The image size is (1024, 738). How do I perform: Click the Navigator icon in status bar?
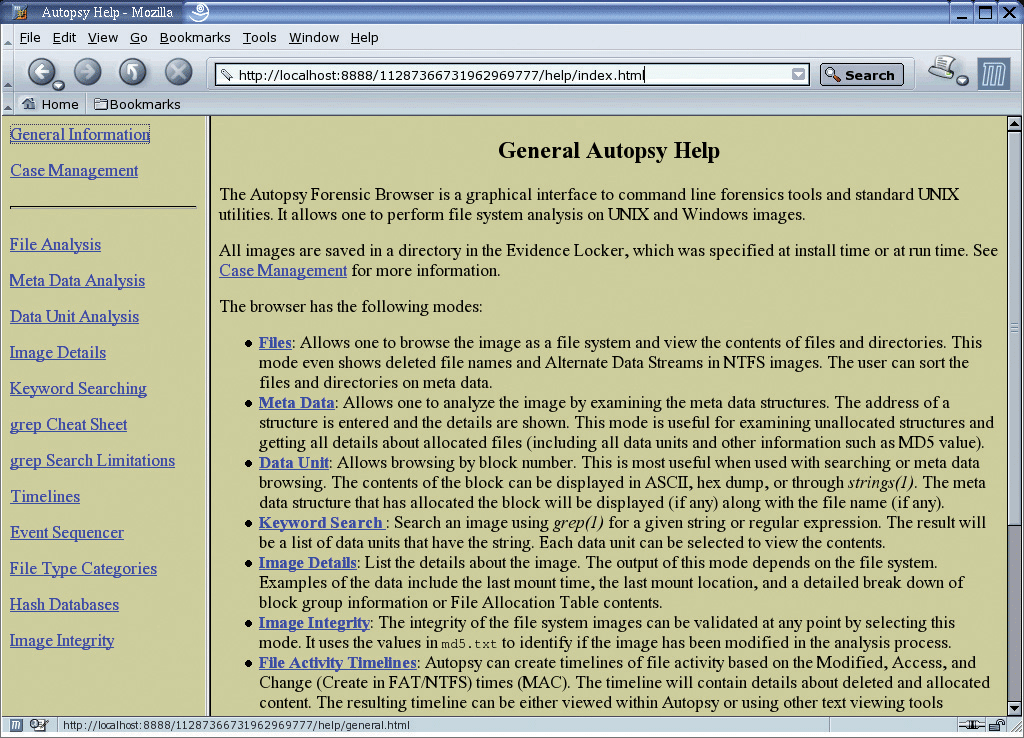(x=16, y=725)
